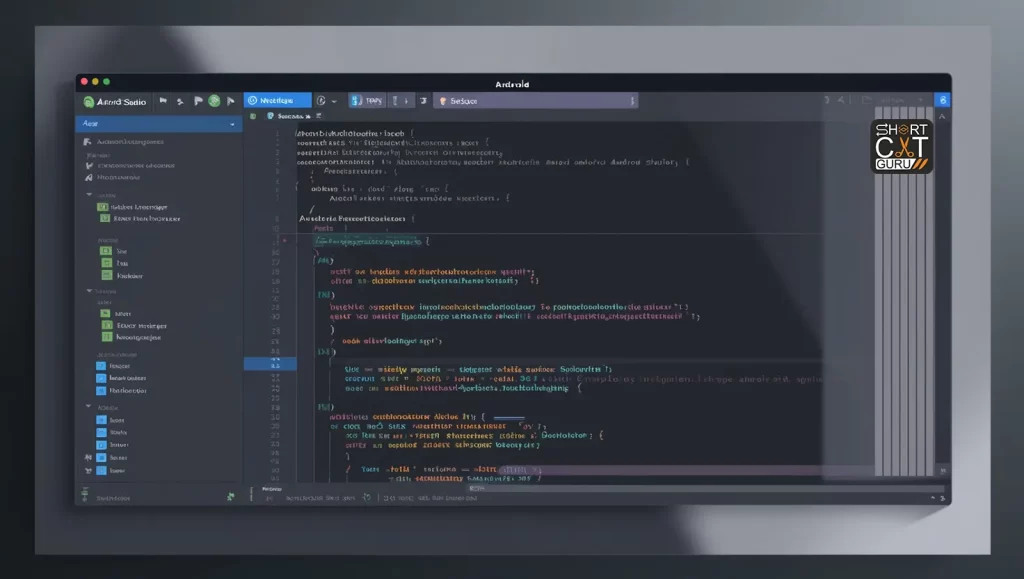Click the blue-icon toolbar button left of the lightbulb field
The width and height of the screenshot is (1024, 579).
pos(366,101)
